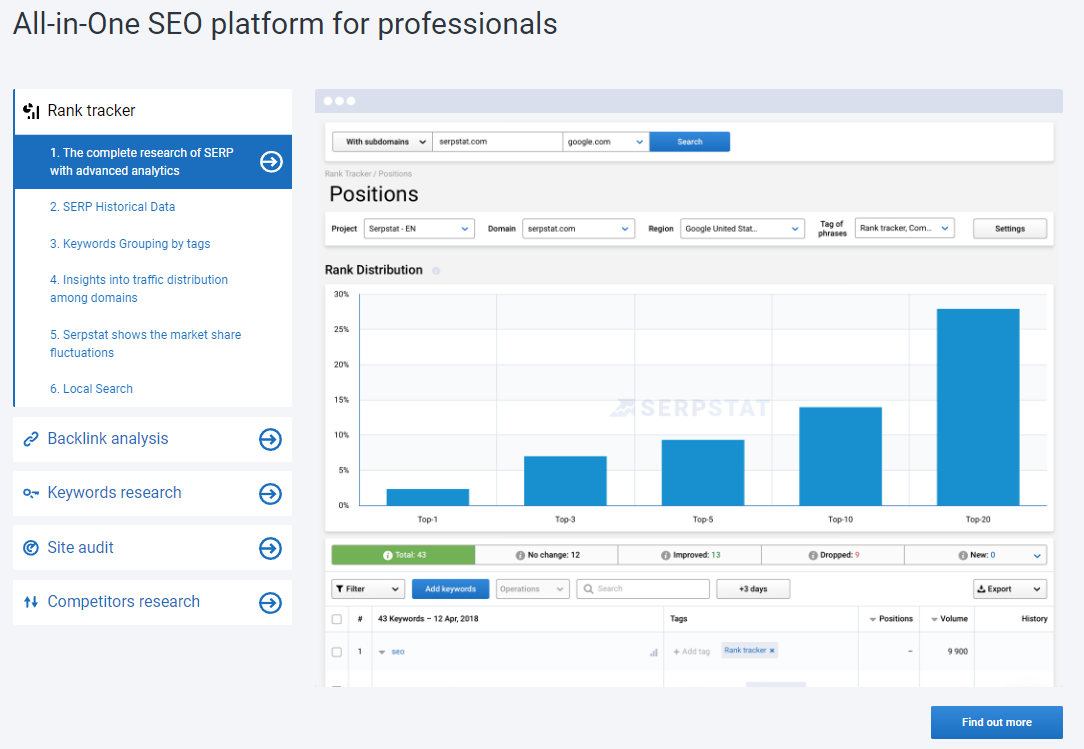Viewport: 1084px width, 749px height.
Task: Open the With subdomains dropdown
Action: click(381, 141)
